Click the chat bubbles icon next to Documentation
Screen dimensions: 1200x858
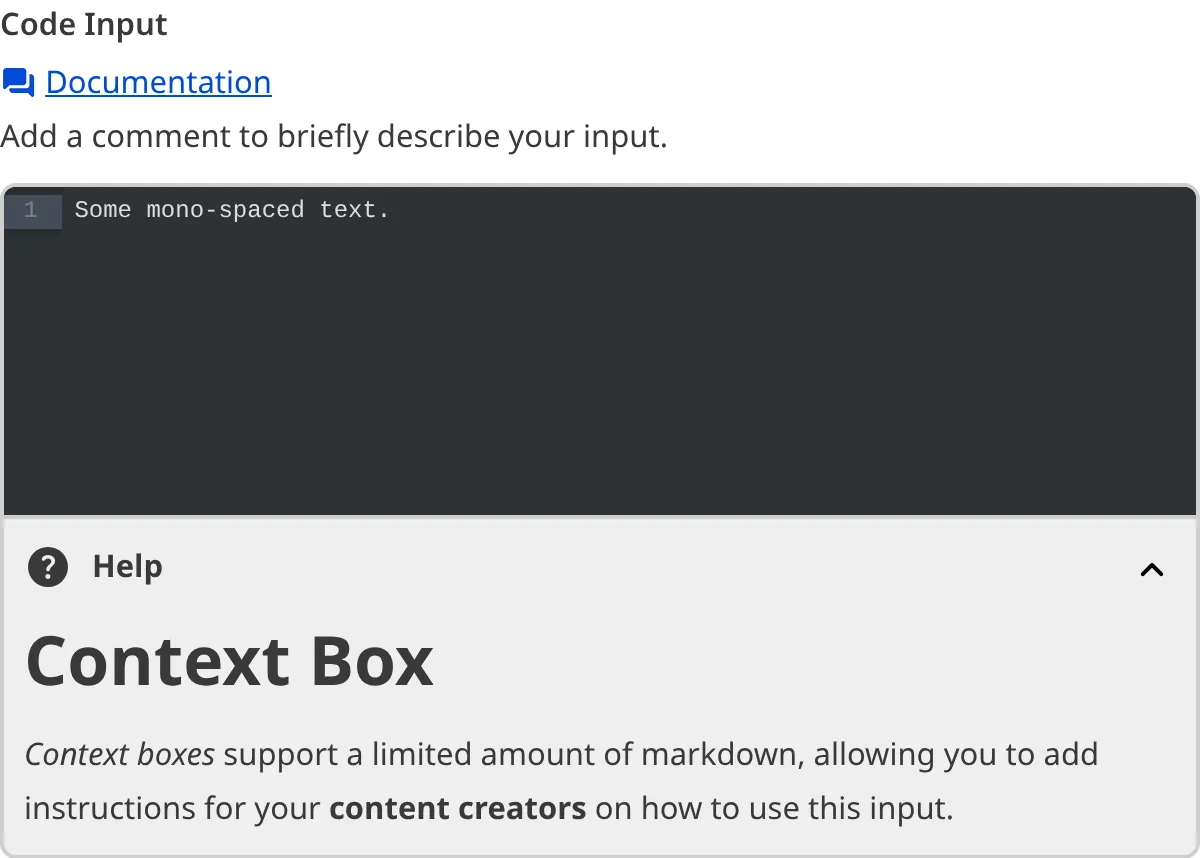pos(18,82)
